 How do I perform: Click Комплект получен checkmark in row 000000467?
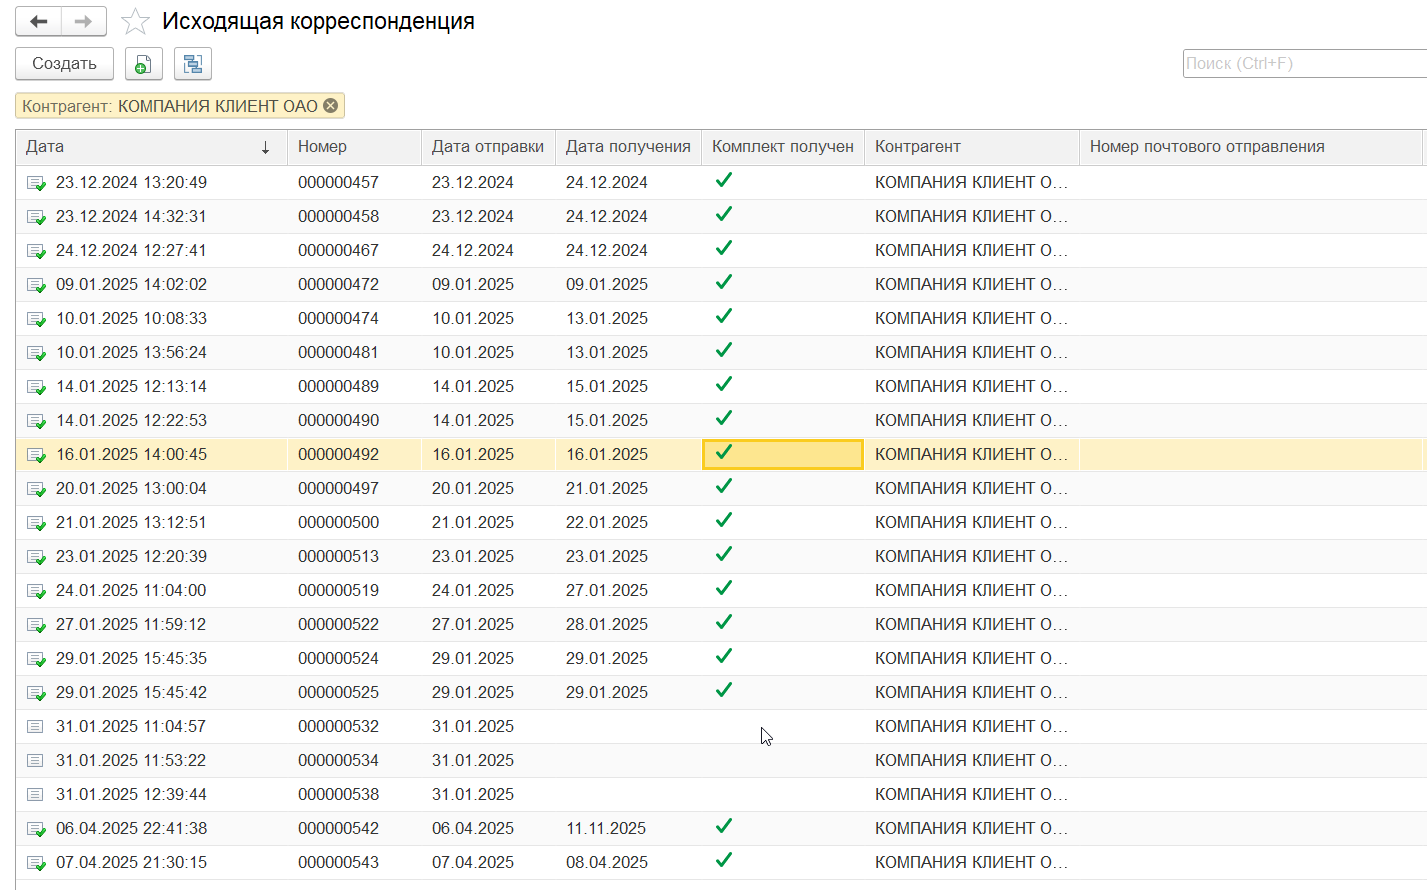tap(724, 248)
